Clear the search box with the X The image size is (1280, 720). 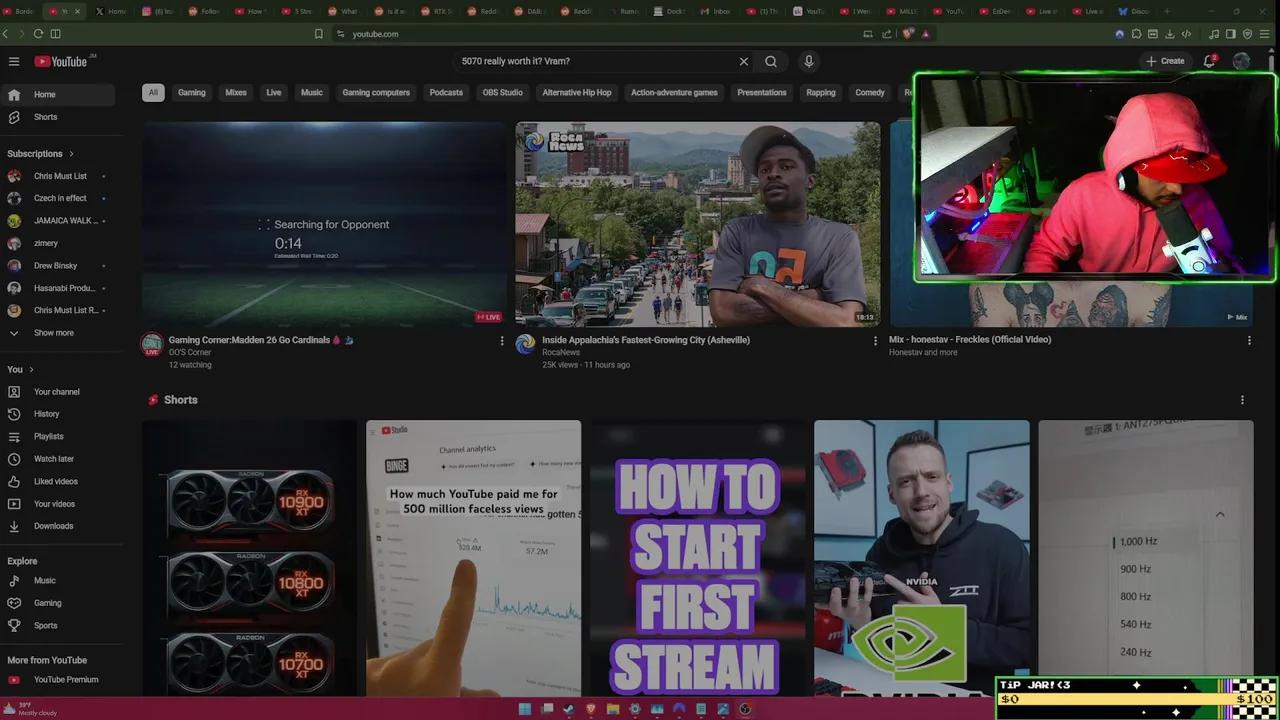[743, 61]
